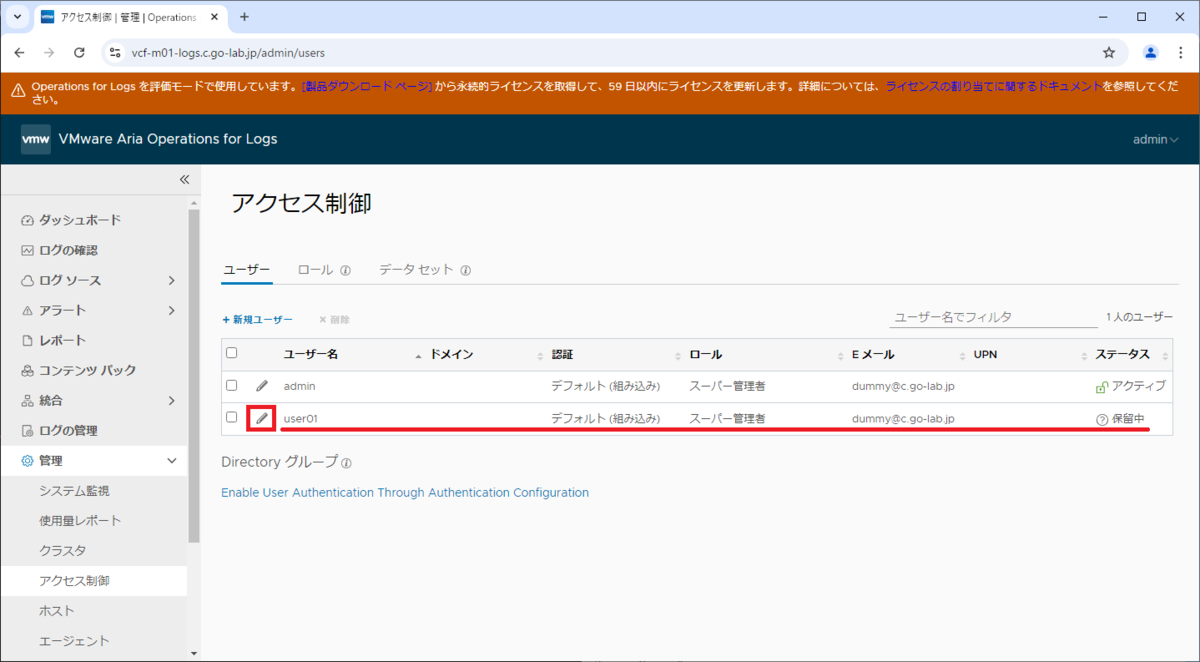The image size is (1200, 662).
Task: Click user01's dummy@c.go-lab.jp email cell
Action: tap(903, 418)
